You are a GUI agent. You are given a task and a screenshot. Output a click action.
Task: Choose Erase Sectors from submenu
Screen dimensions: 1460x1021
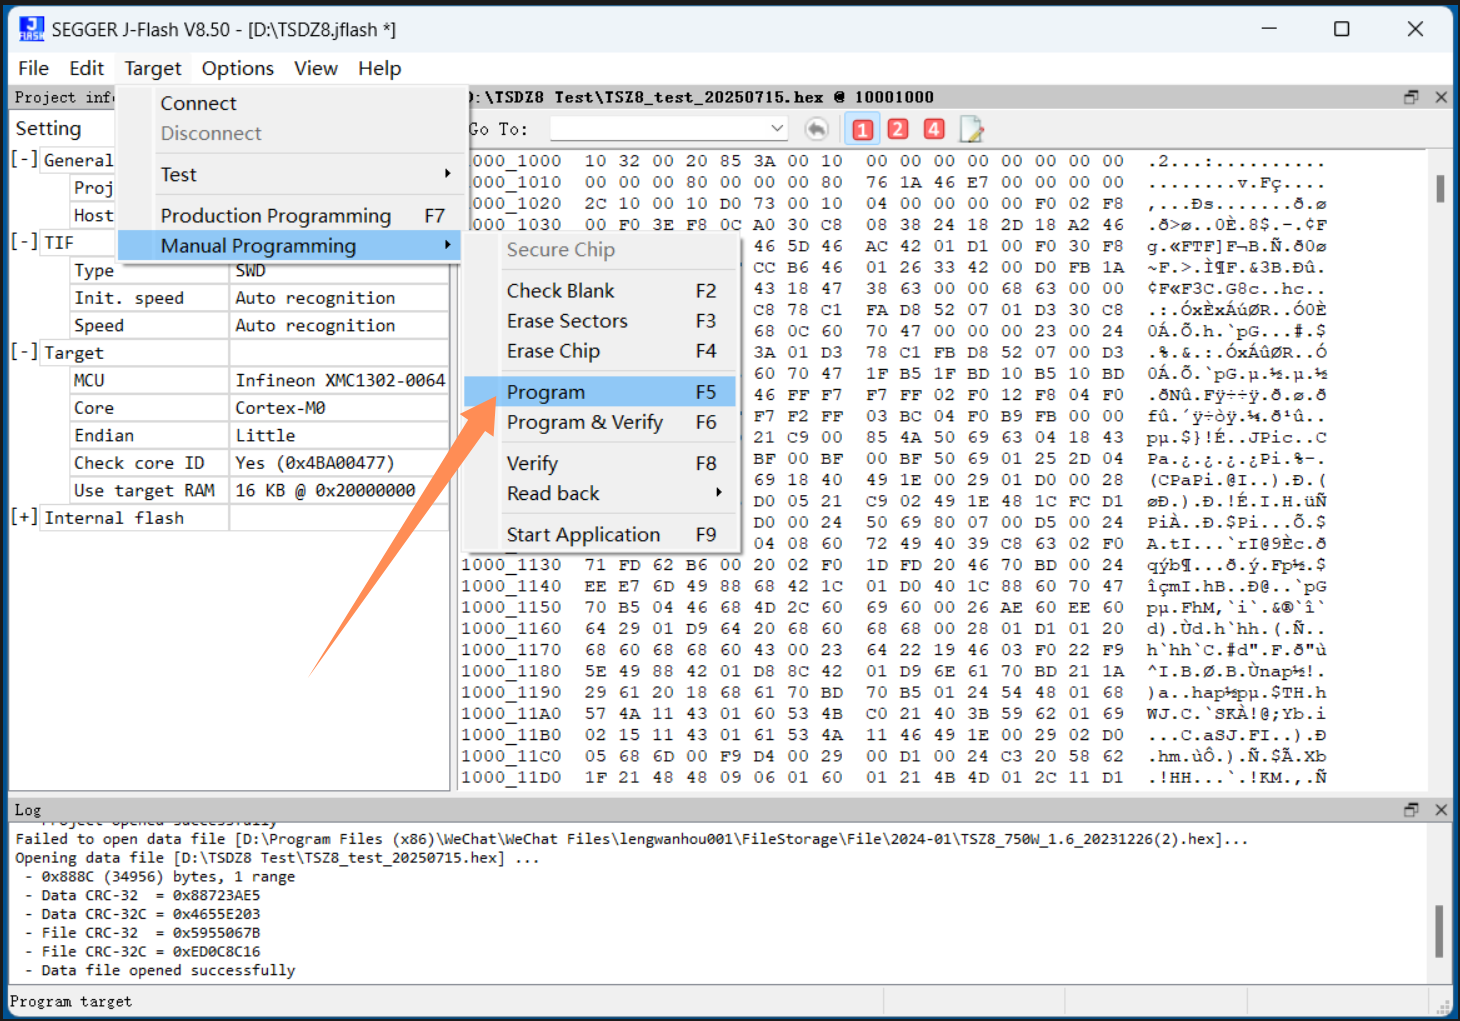pos(601,320)
